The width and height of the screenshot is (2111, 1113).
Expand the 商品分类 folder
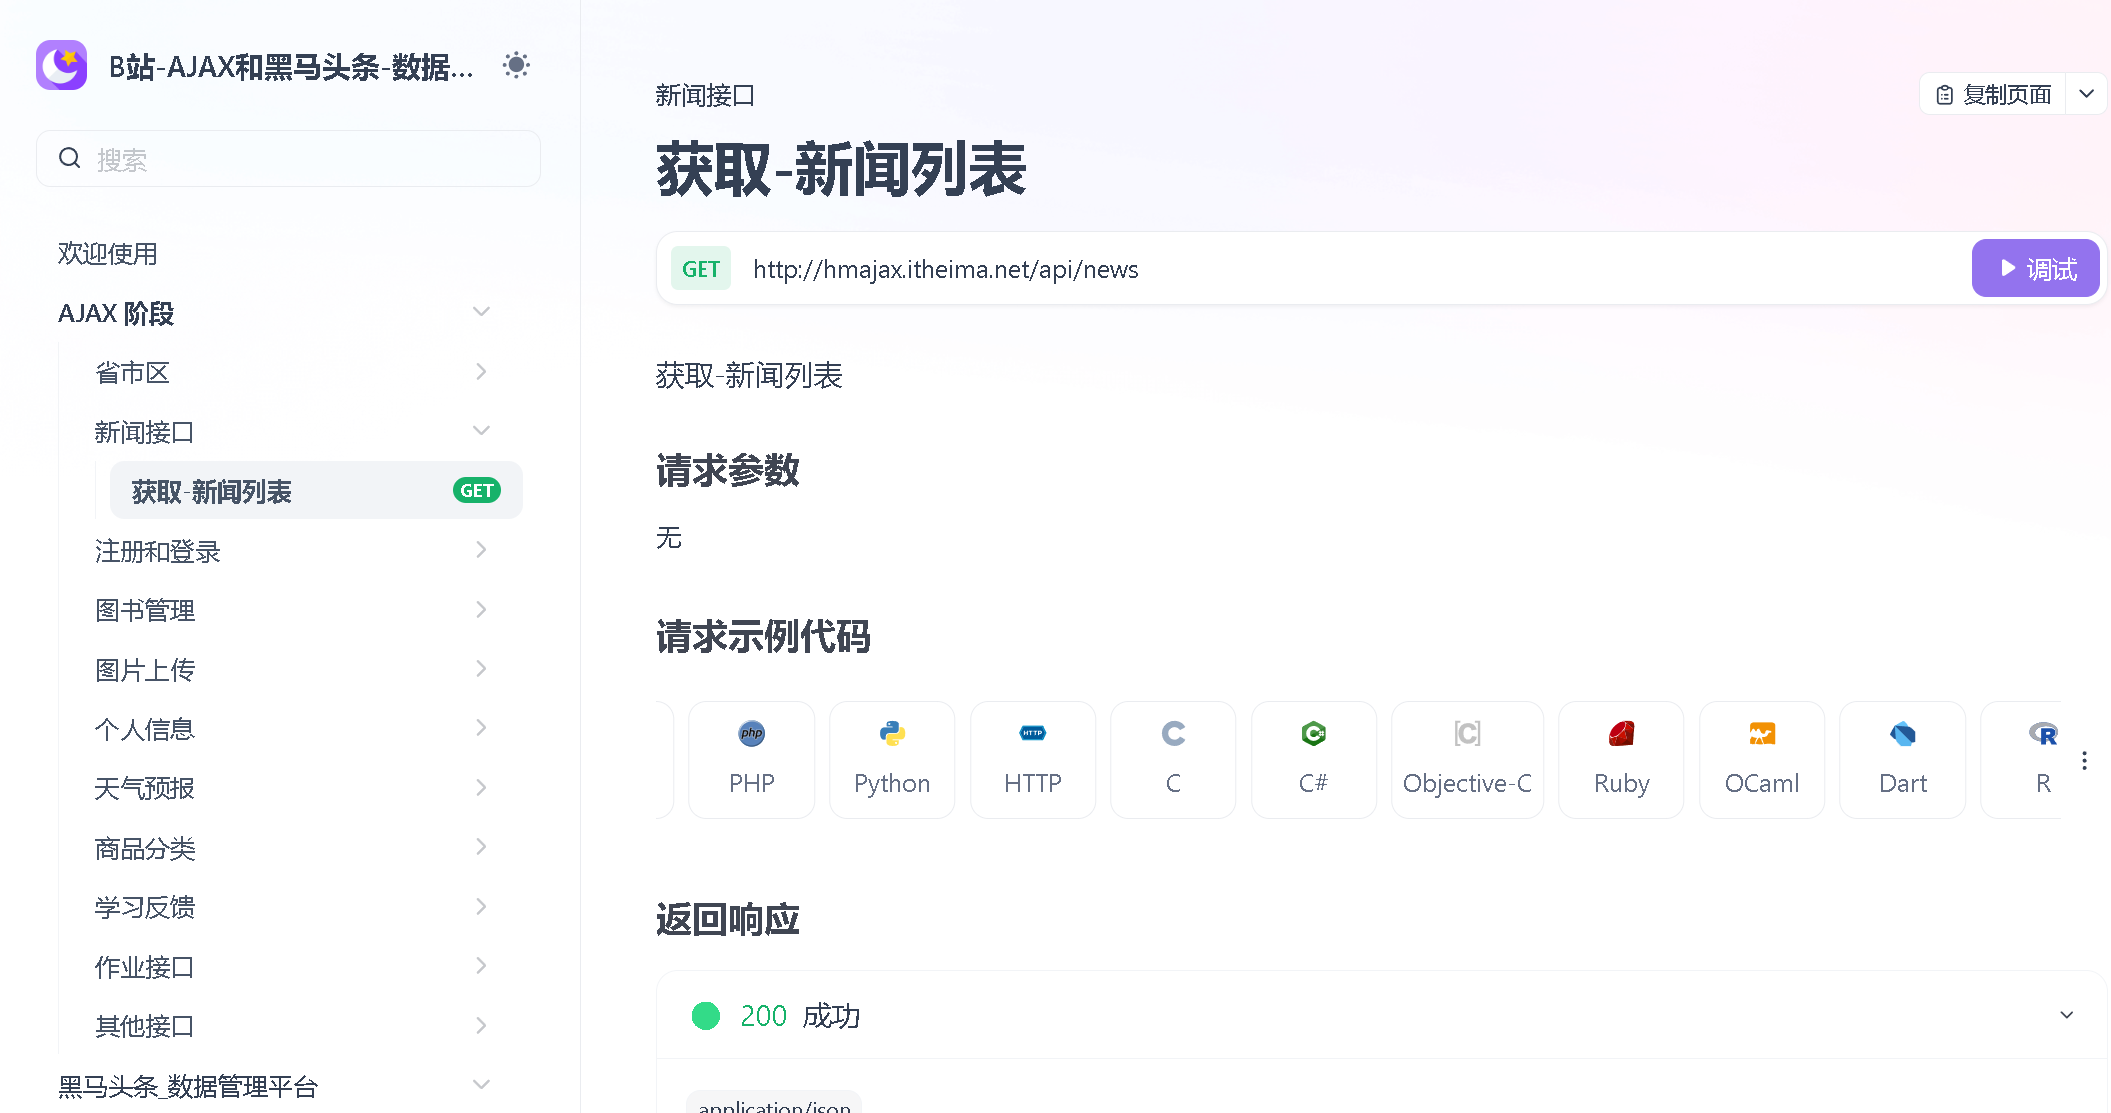[x=481, y=847]
